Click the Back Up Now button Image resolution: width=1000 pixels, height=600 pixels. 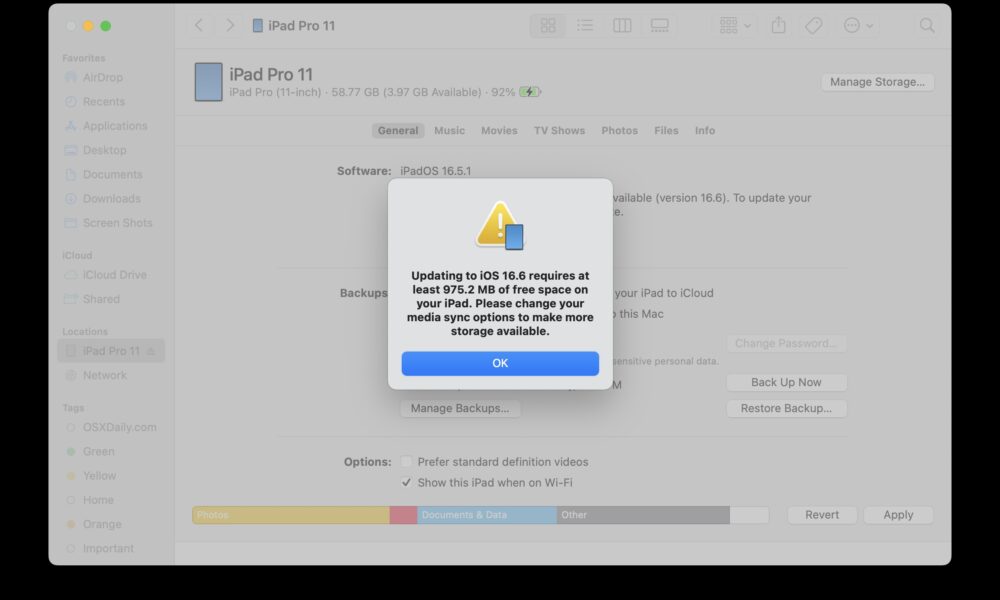pyautogui.click(x=786, y=383)
